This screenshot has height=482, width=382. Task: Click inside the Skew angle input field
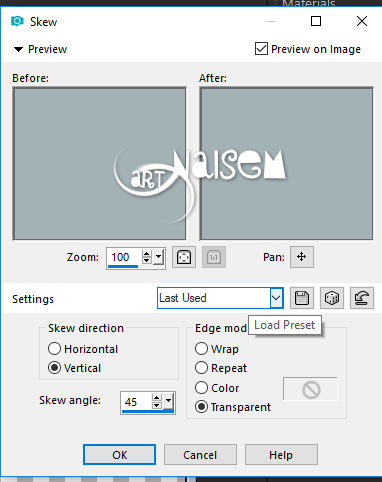[x=137, y=402]
